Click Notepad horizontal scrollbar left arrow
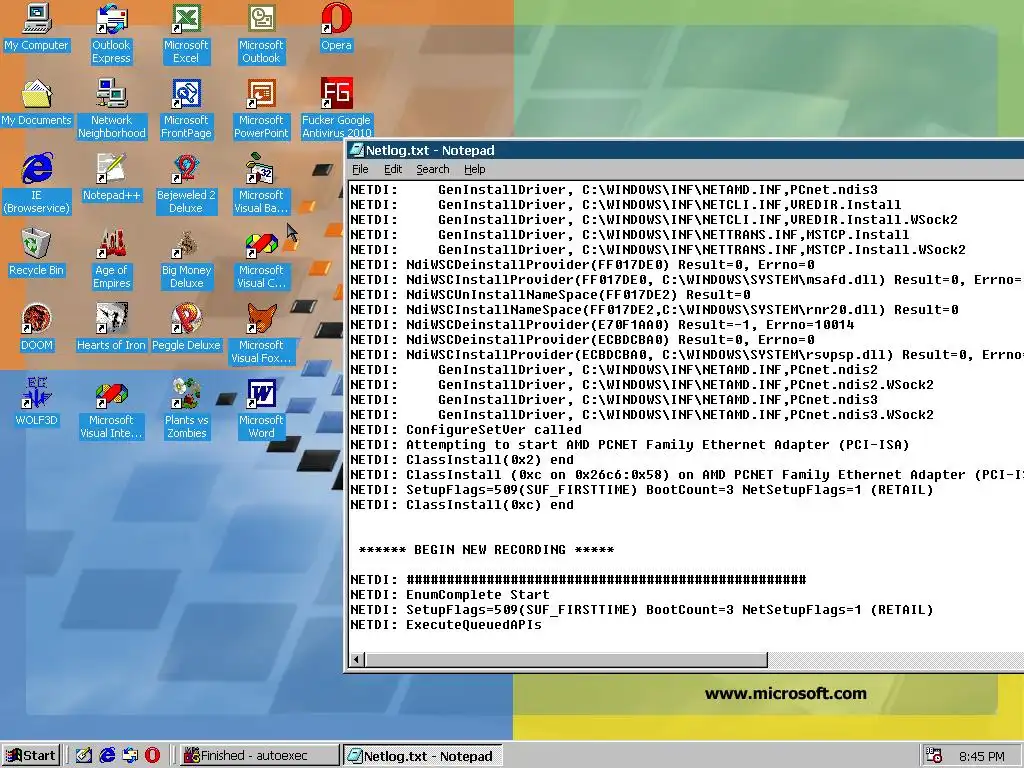 click(x=356, y=660)
